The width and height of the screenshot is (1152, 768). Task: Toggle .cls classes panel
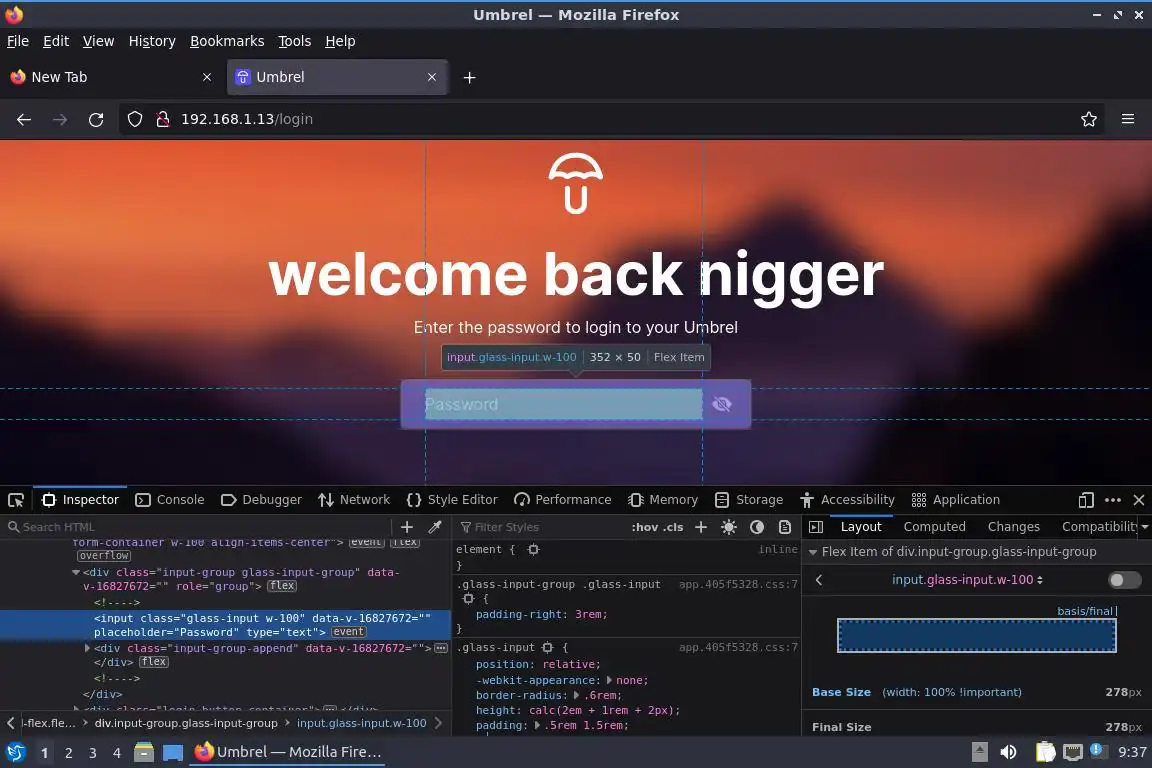(673, 527)
